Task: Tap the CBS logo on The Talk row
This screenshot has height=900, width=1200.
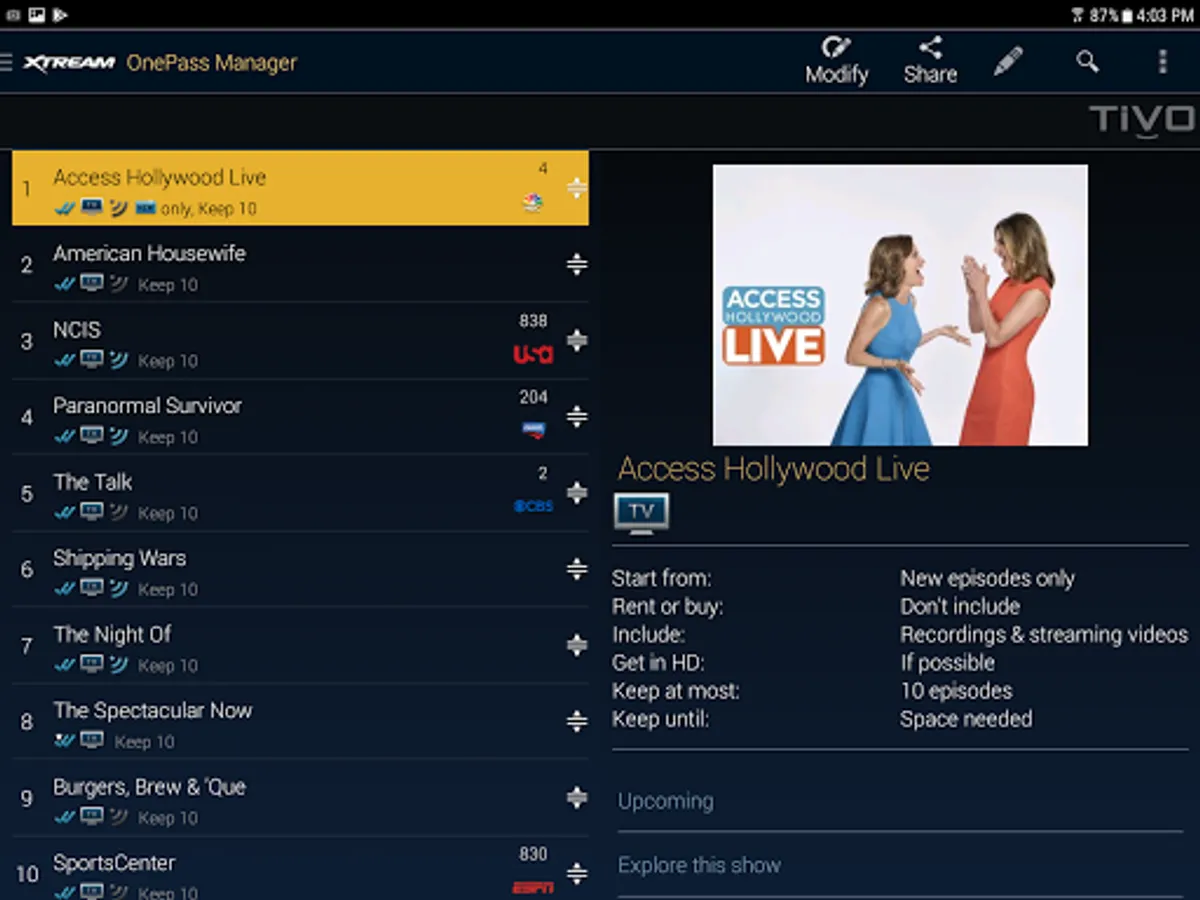Action: coord(533,506)
